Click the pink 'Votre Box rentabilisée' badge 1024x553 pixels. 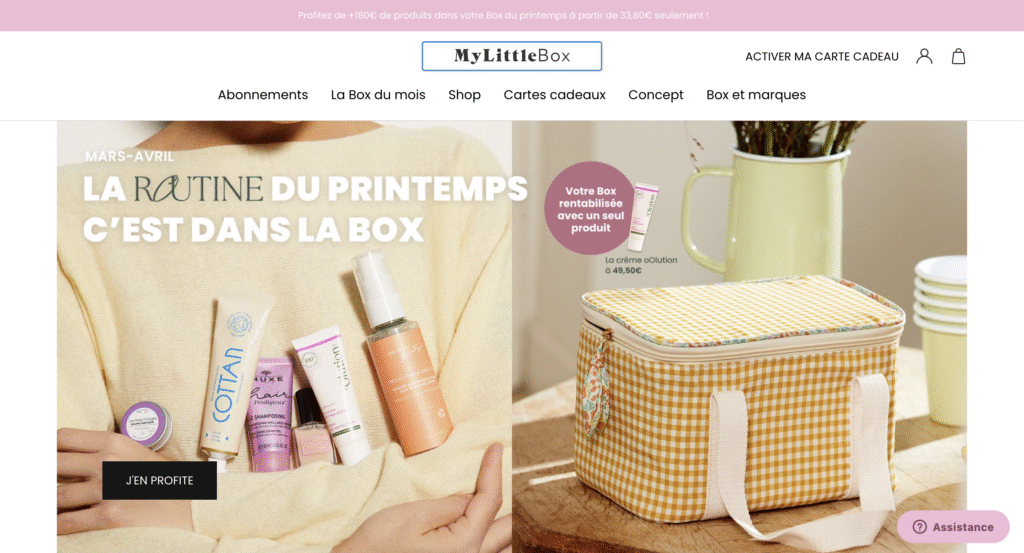590,209
